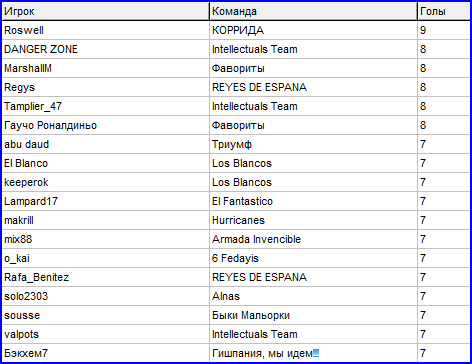Click the Rafa_Benitez player cell
472x364 pixels.
106,277
